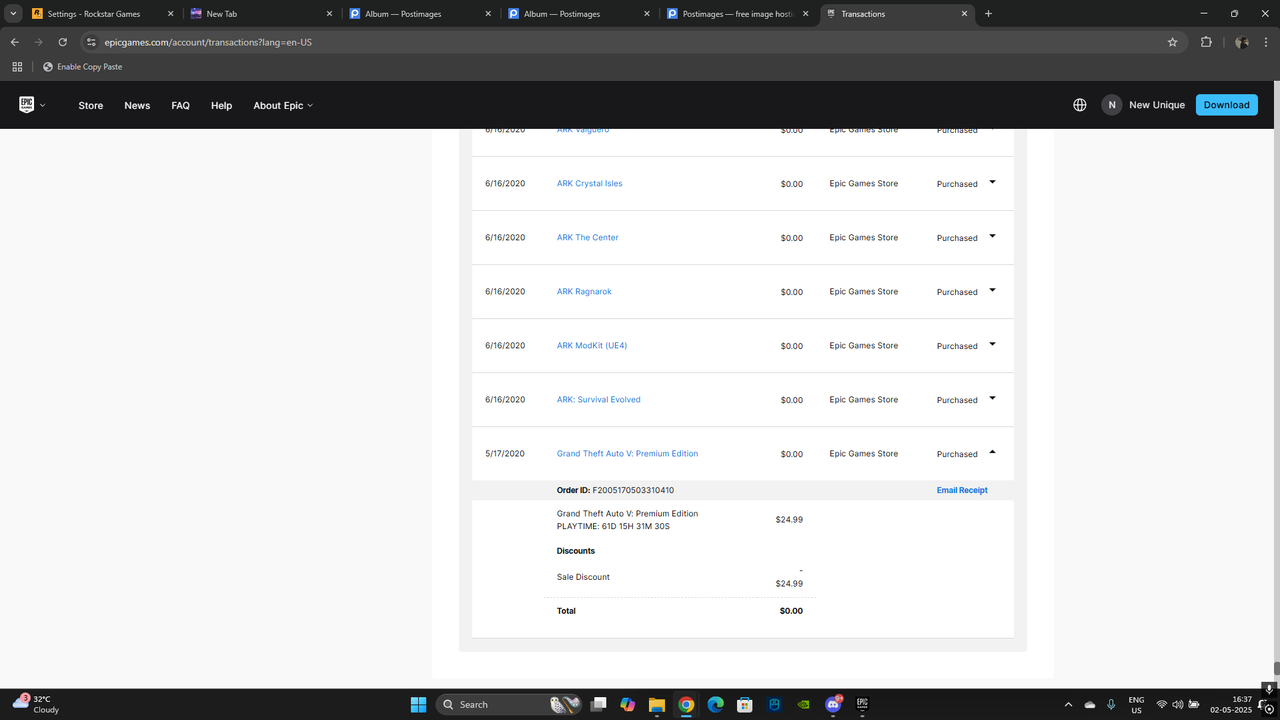Open the volume tray icon
This screenshot has height=720, width=1280.
[1178, 704]
